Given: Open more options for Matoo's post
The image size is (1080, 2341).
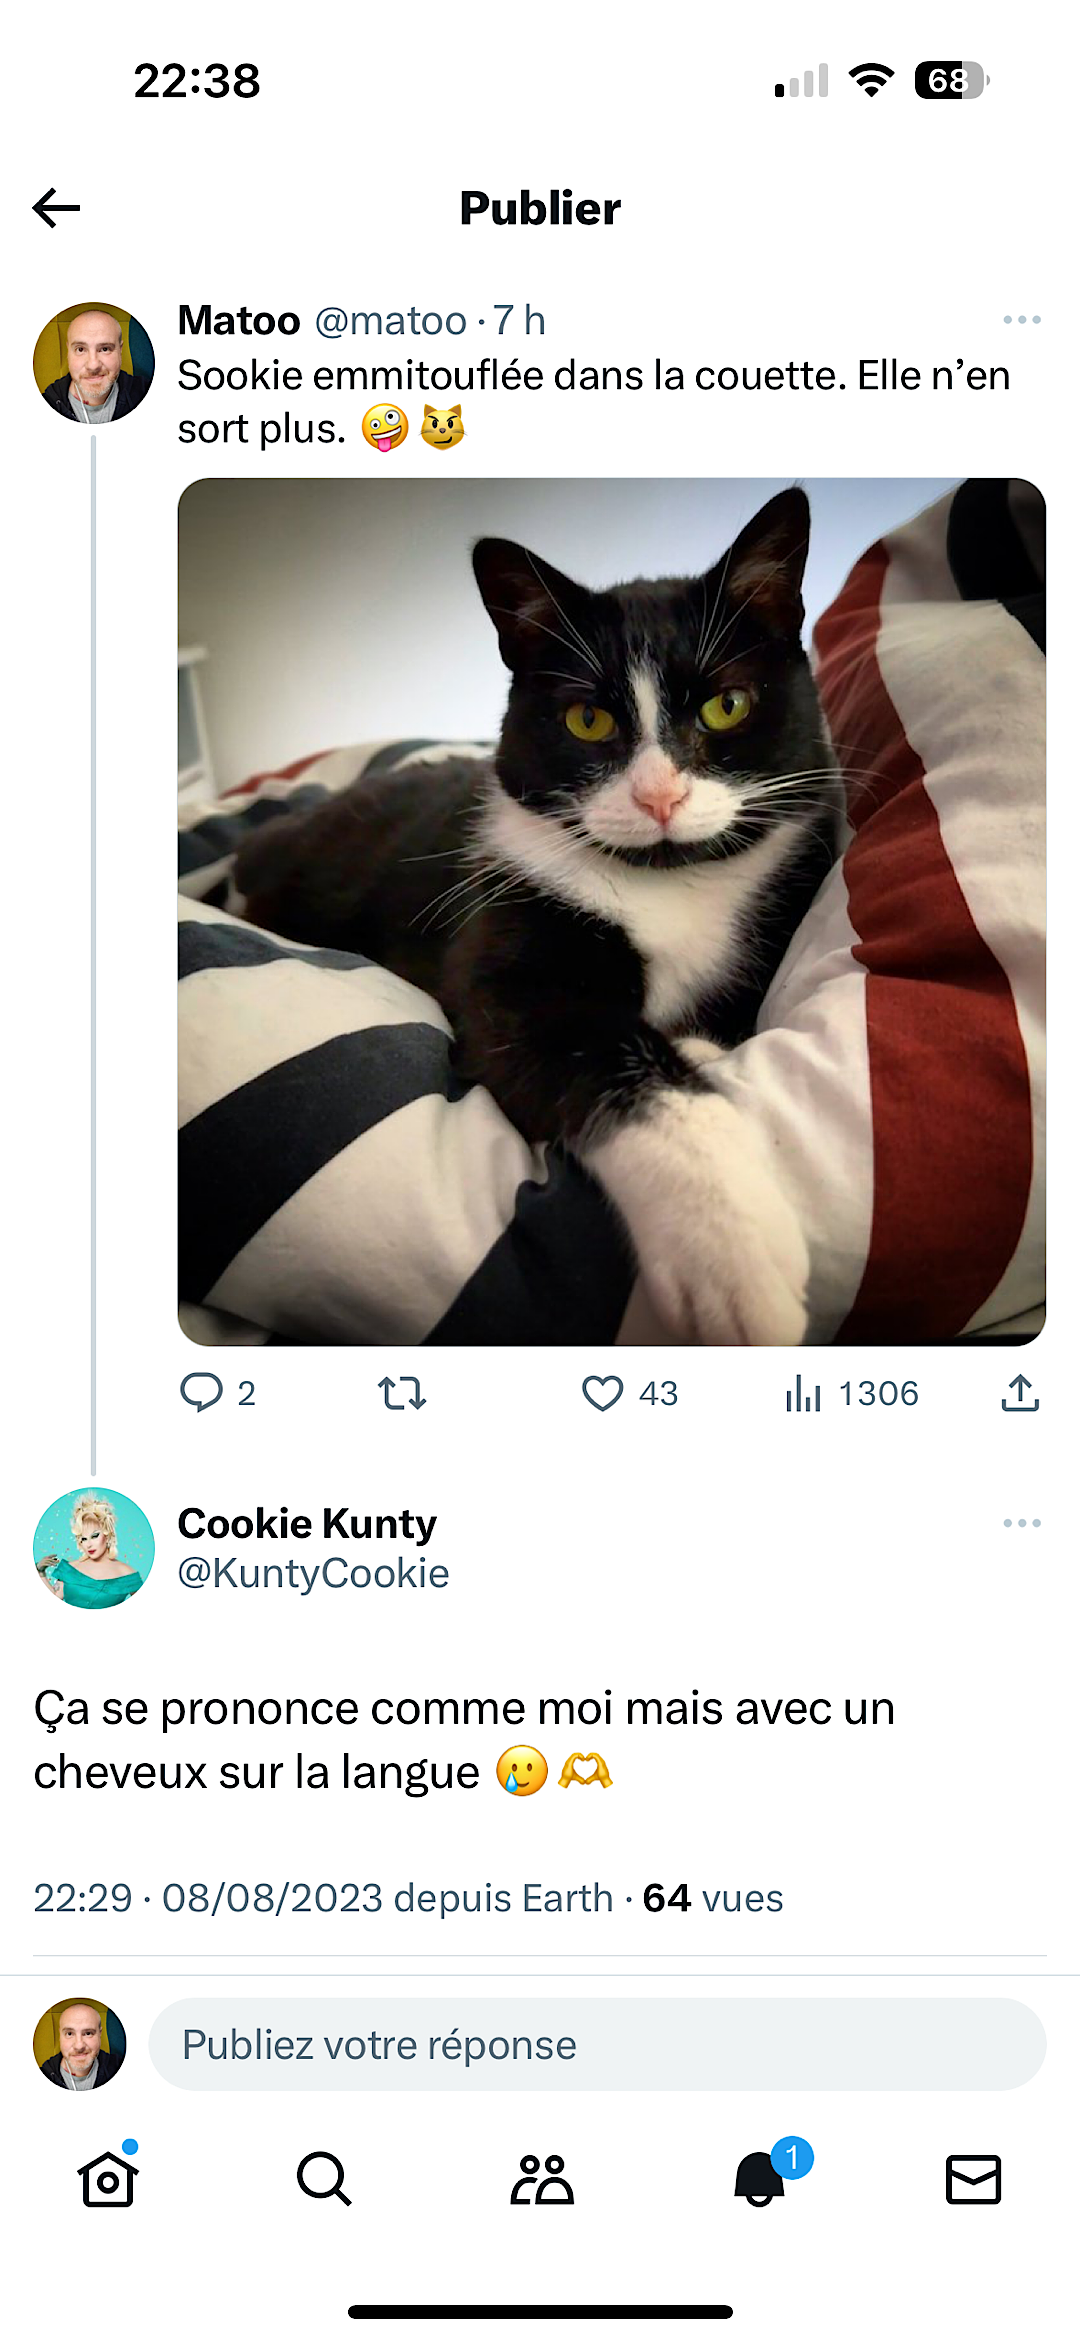Looking at the screenshot, I should click(1021, 320).
